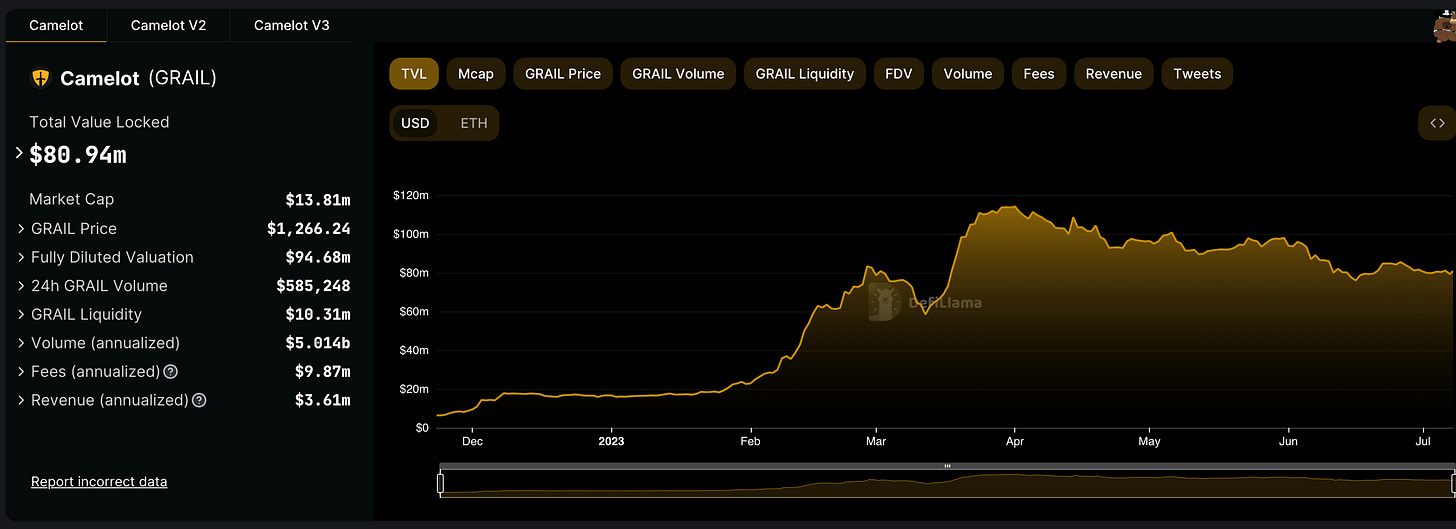Image resolution: width=1456 pixels, height=529 pixels.
Task: Toggle the TVL chart metric
Action: 414,73
